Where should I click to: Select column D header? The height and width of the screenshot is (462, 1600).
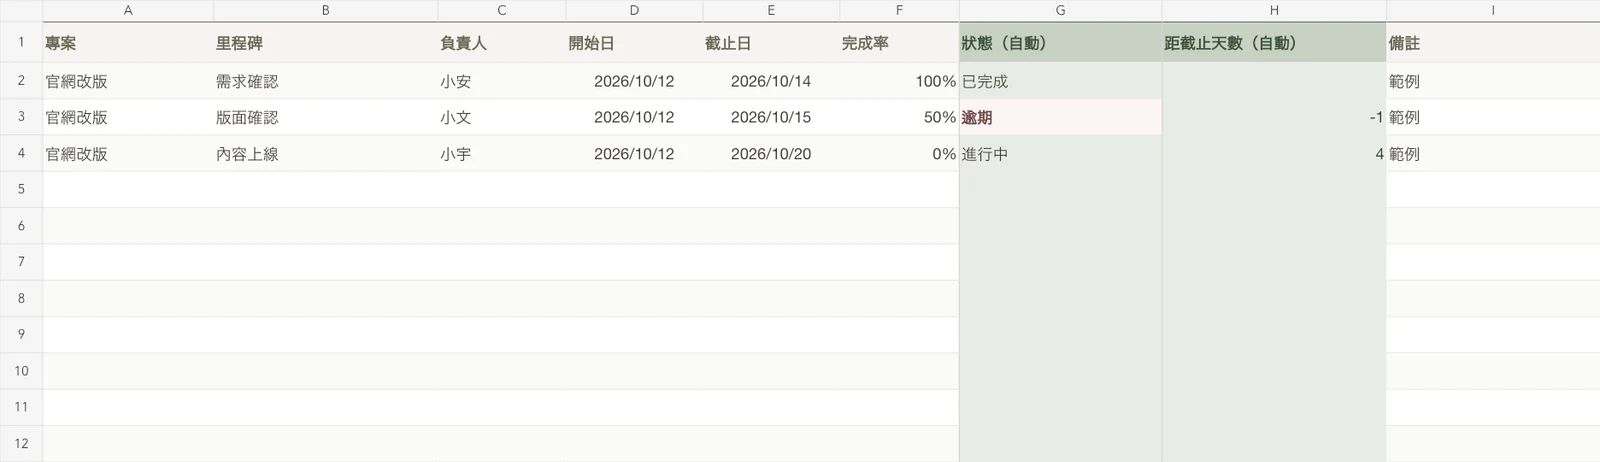pyautogui.click(x=634, y=10)
